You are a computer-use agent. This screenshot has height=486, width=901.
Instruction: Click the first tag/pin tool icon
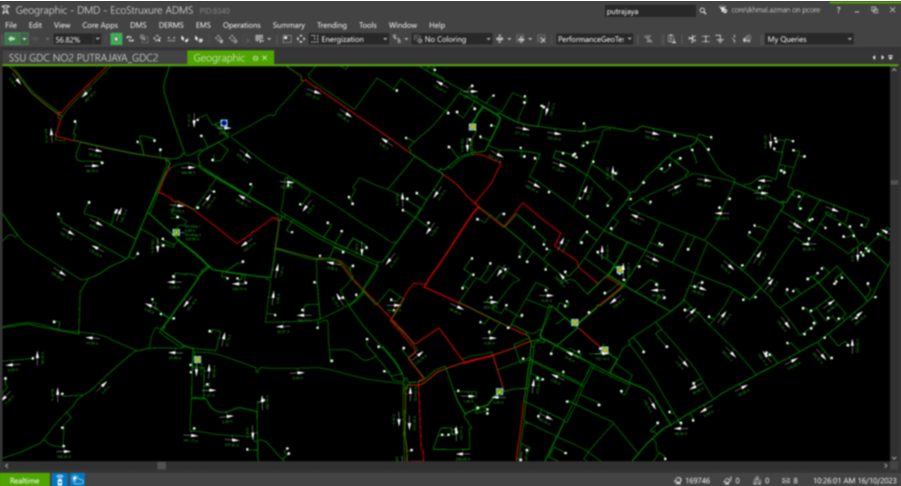tap(219, 39)
